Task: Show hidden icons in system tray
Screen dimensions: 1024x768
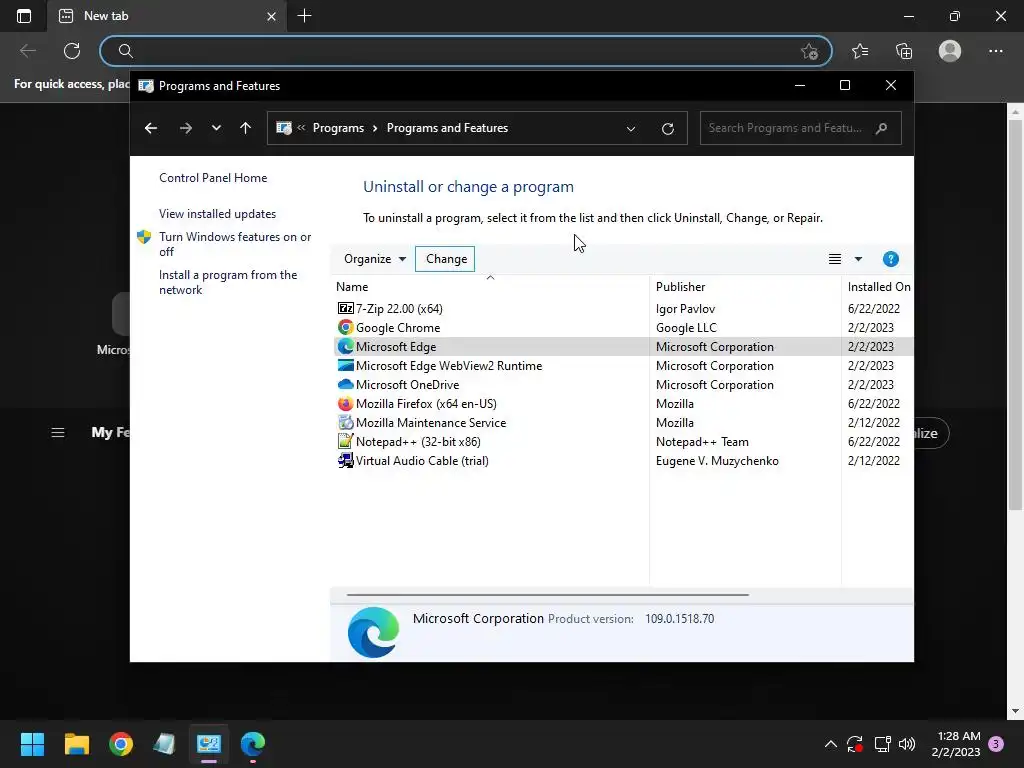Action: click(831, 744)
